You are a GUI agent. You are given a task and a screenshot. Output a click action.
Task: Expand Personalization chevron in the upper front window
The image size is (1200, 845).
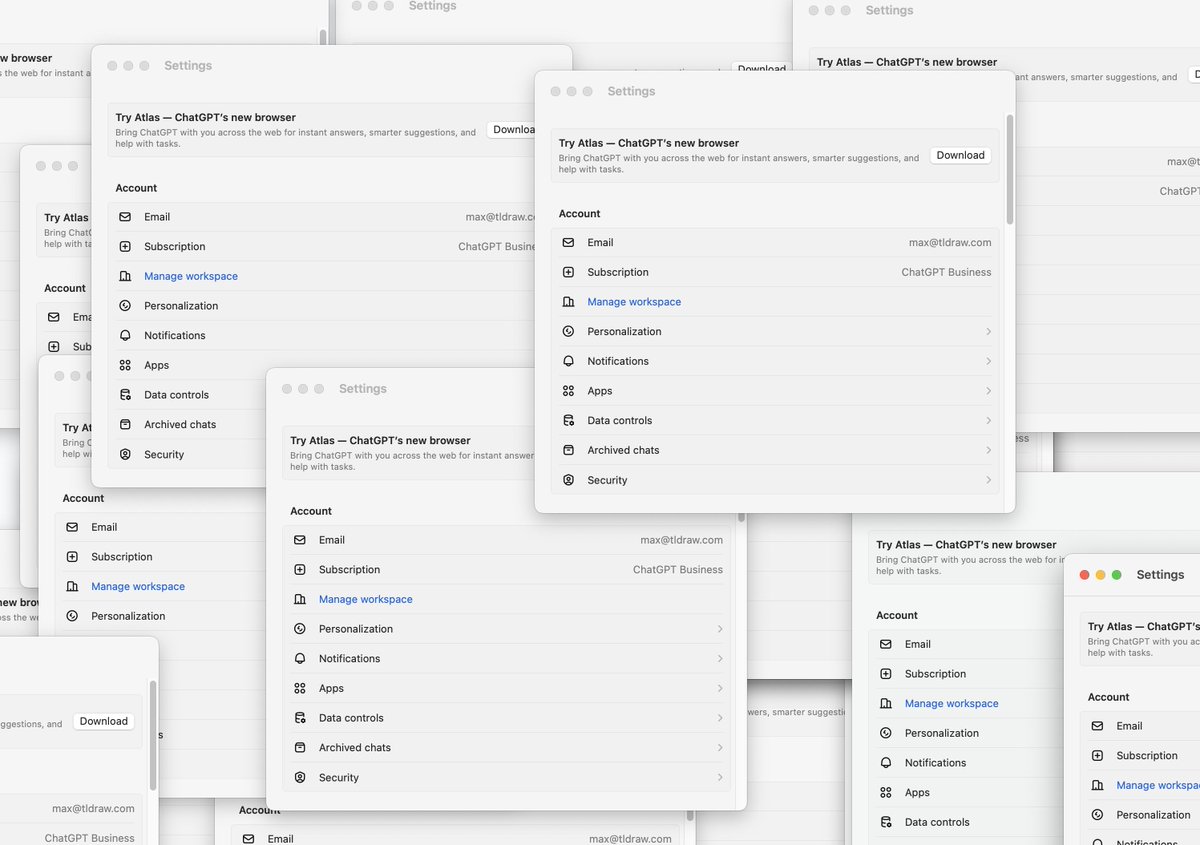(x=988, y=331)
